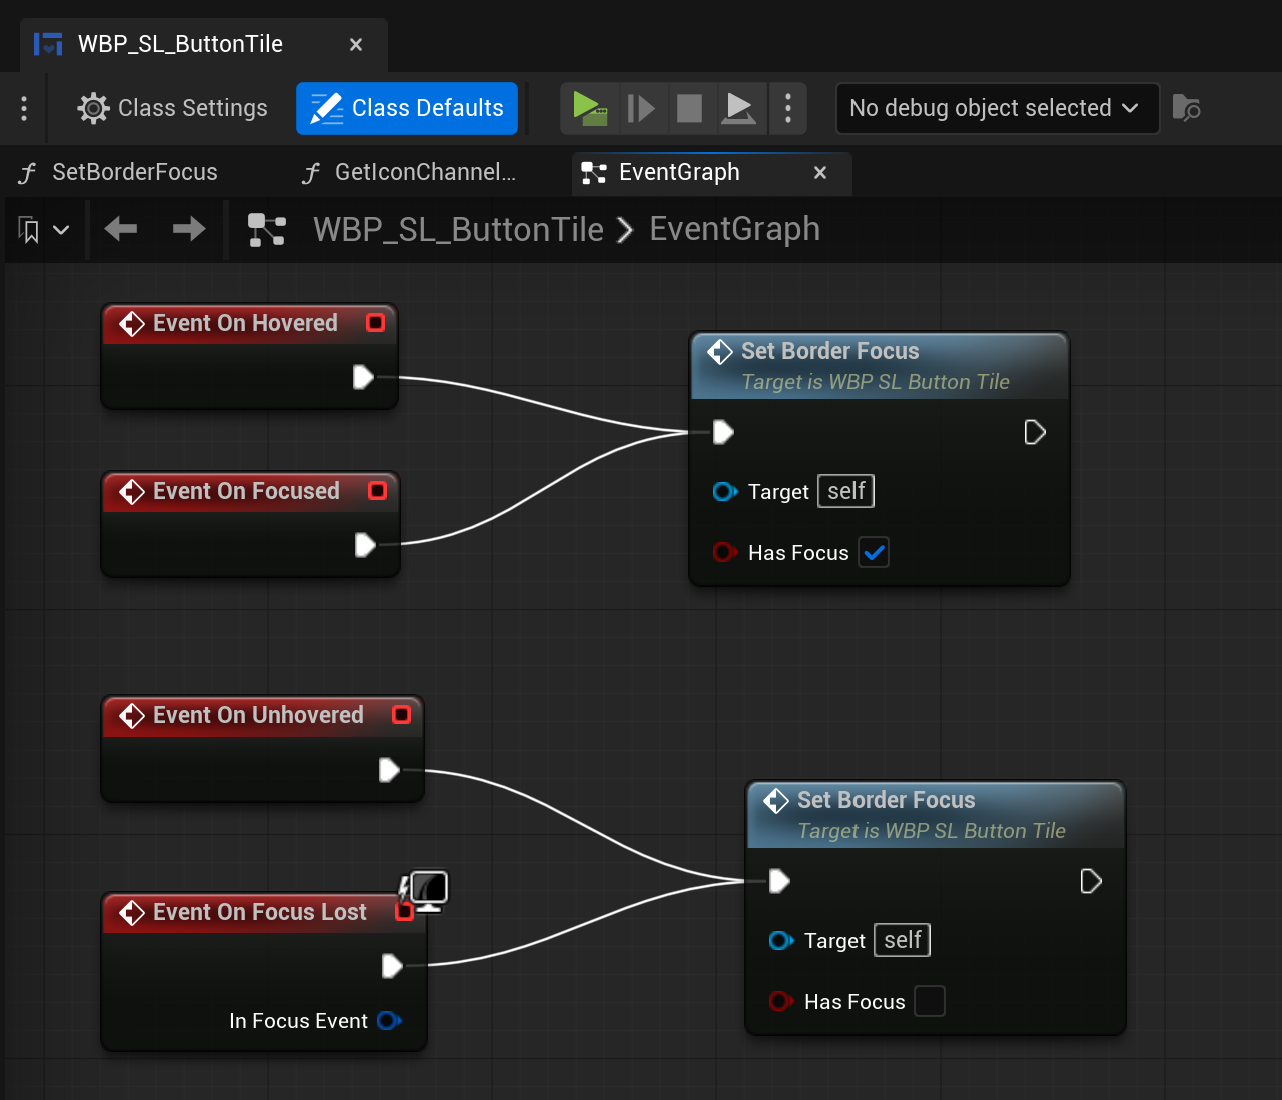
Task: Click the Compile blueprint play button
Action: click(590, 108)
